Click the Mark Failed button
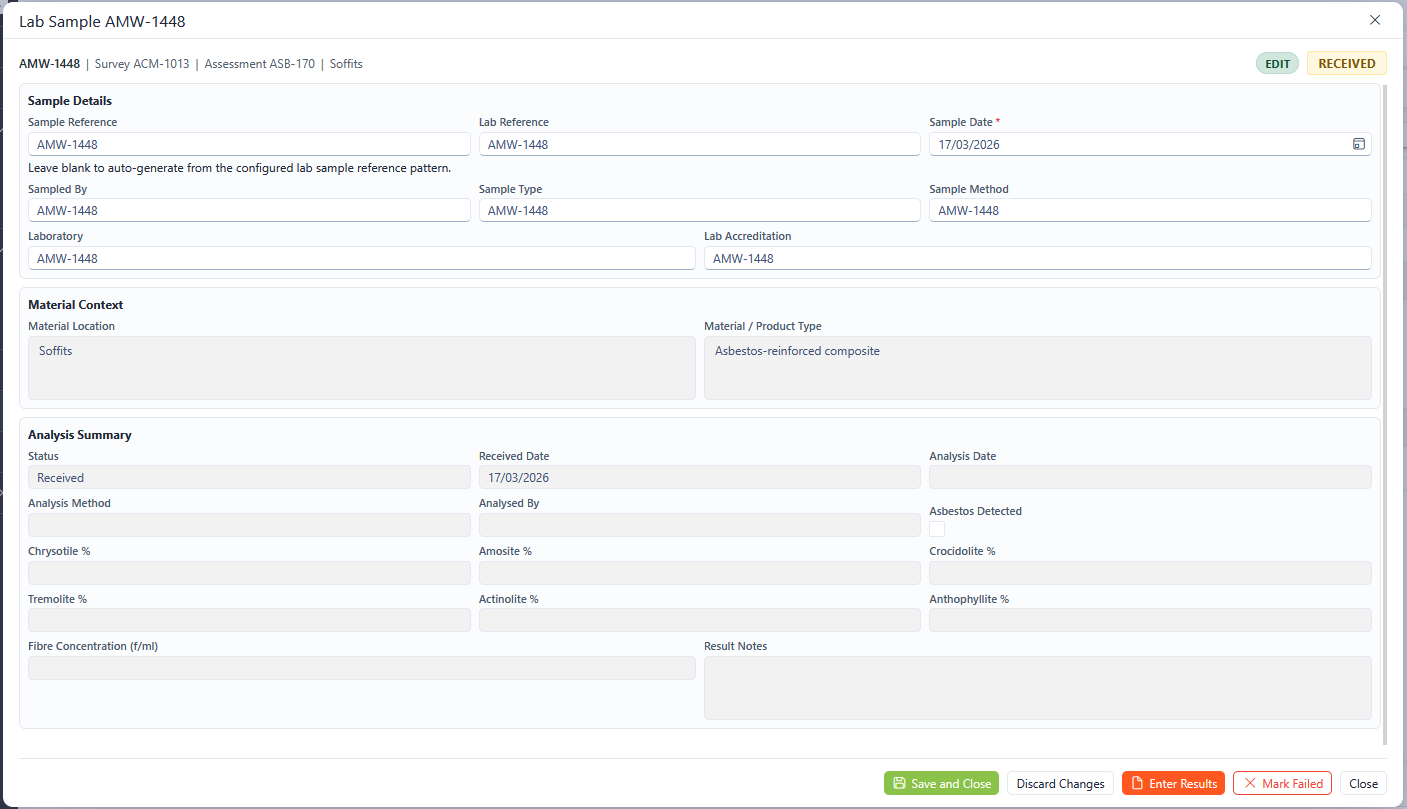 pos(1282,784)
